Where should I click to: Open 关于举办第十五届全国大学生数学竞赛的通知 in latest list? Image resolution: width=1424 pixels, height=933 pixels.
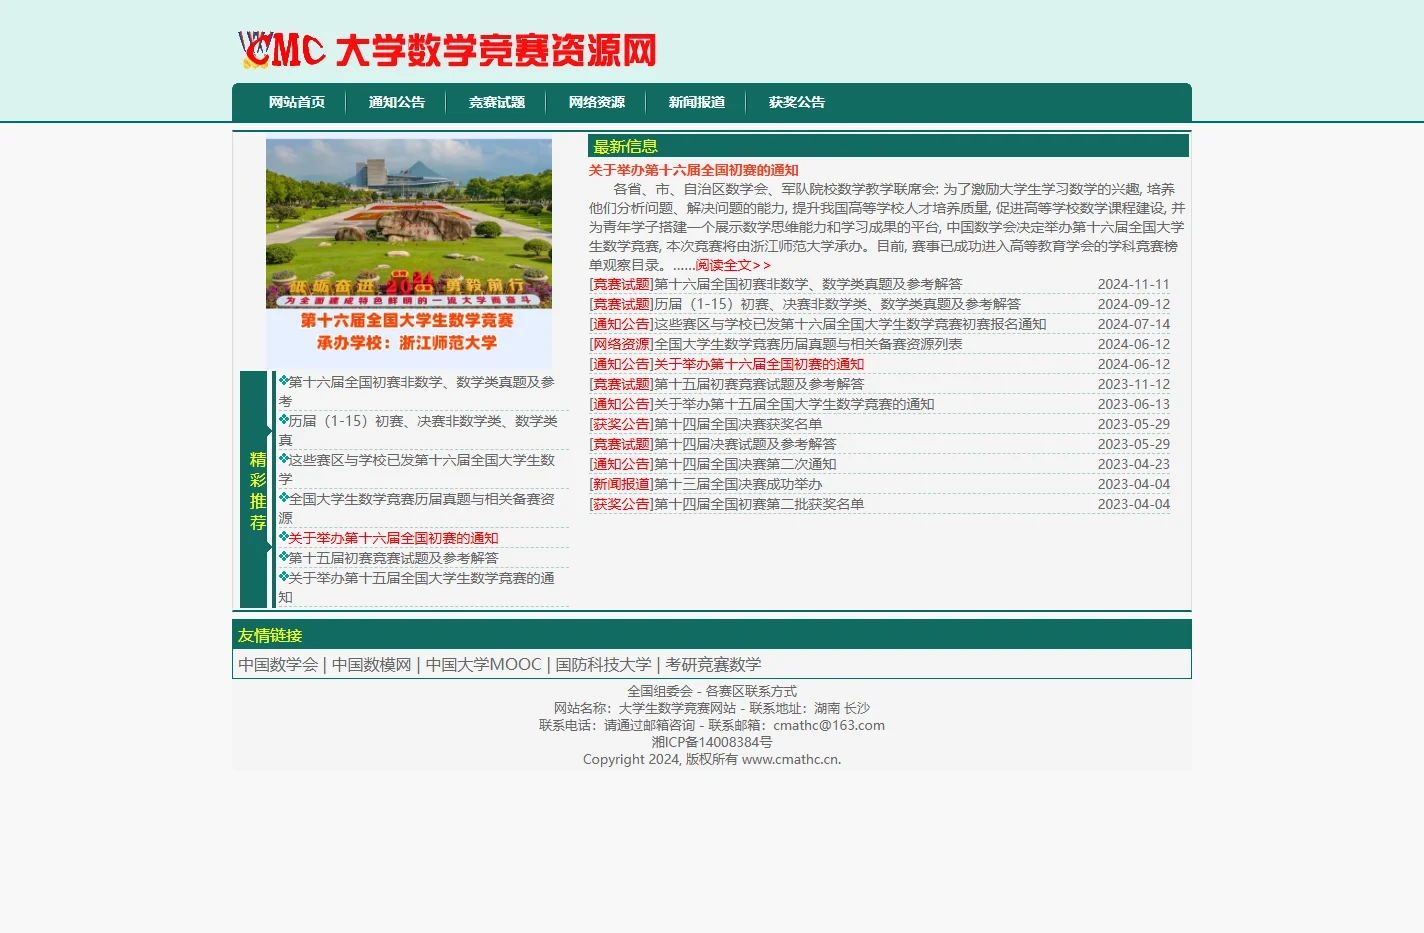795,404
